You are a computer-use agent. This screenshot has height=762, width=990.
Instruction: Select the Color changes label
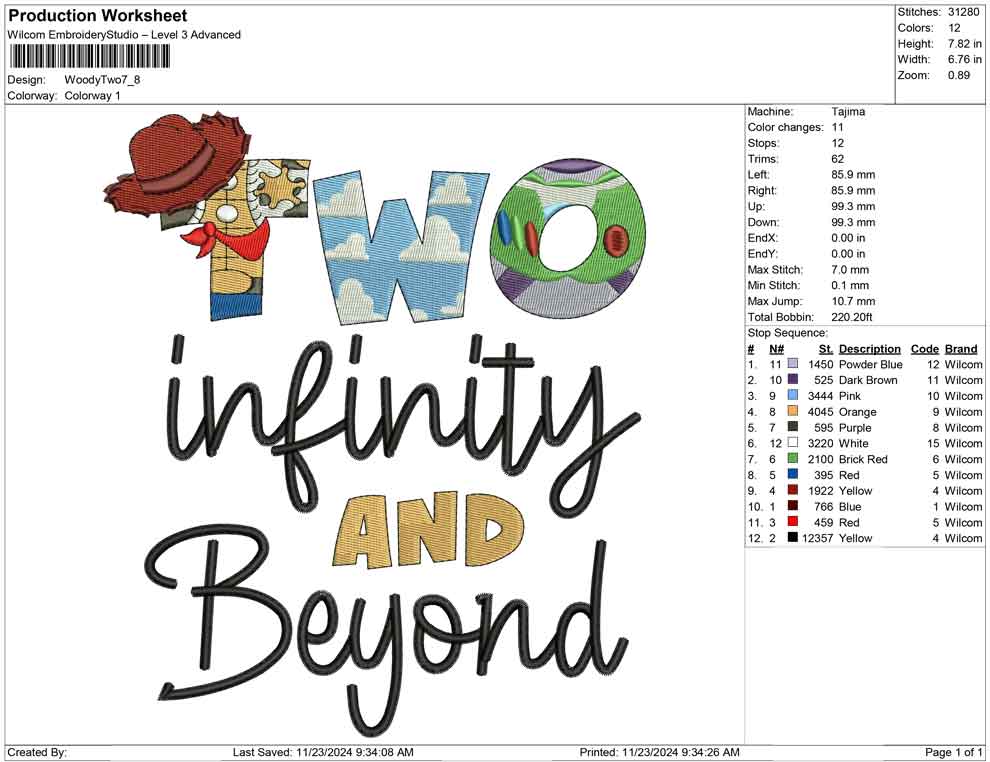tap(785, 128)
